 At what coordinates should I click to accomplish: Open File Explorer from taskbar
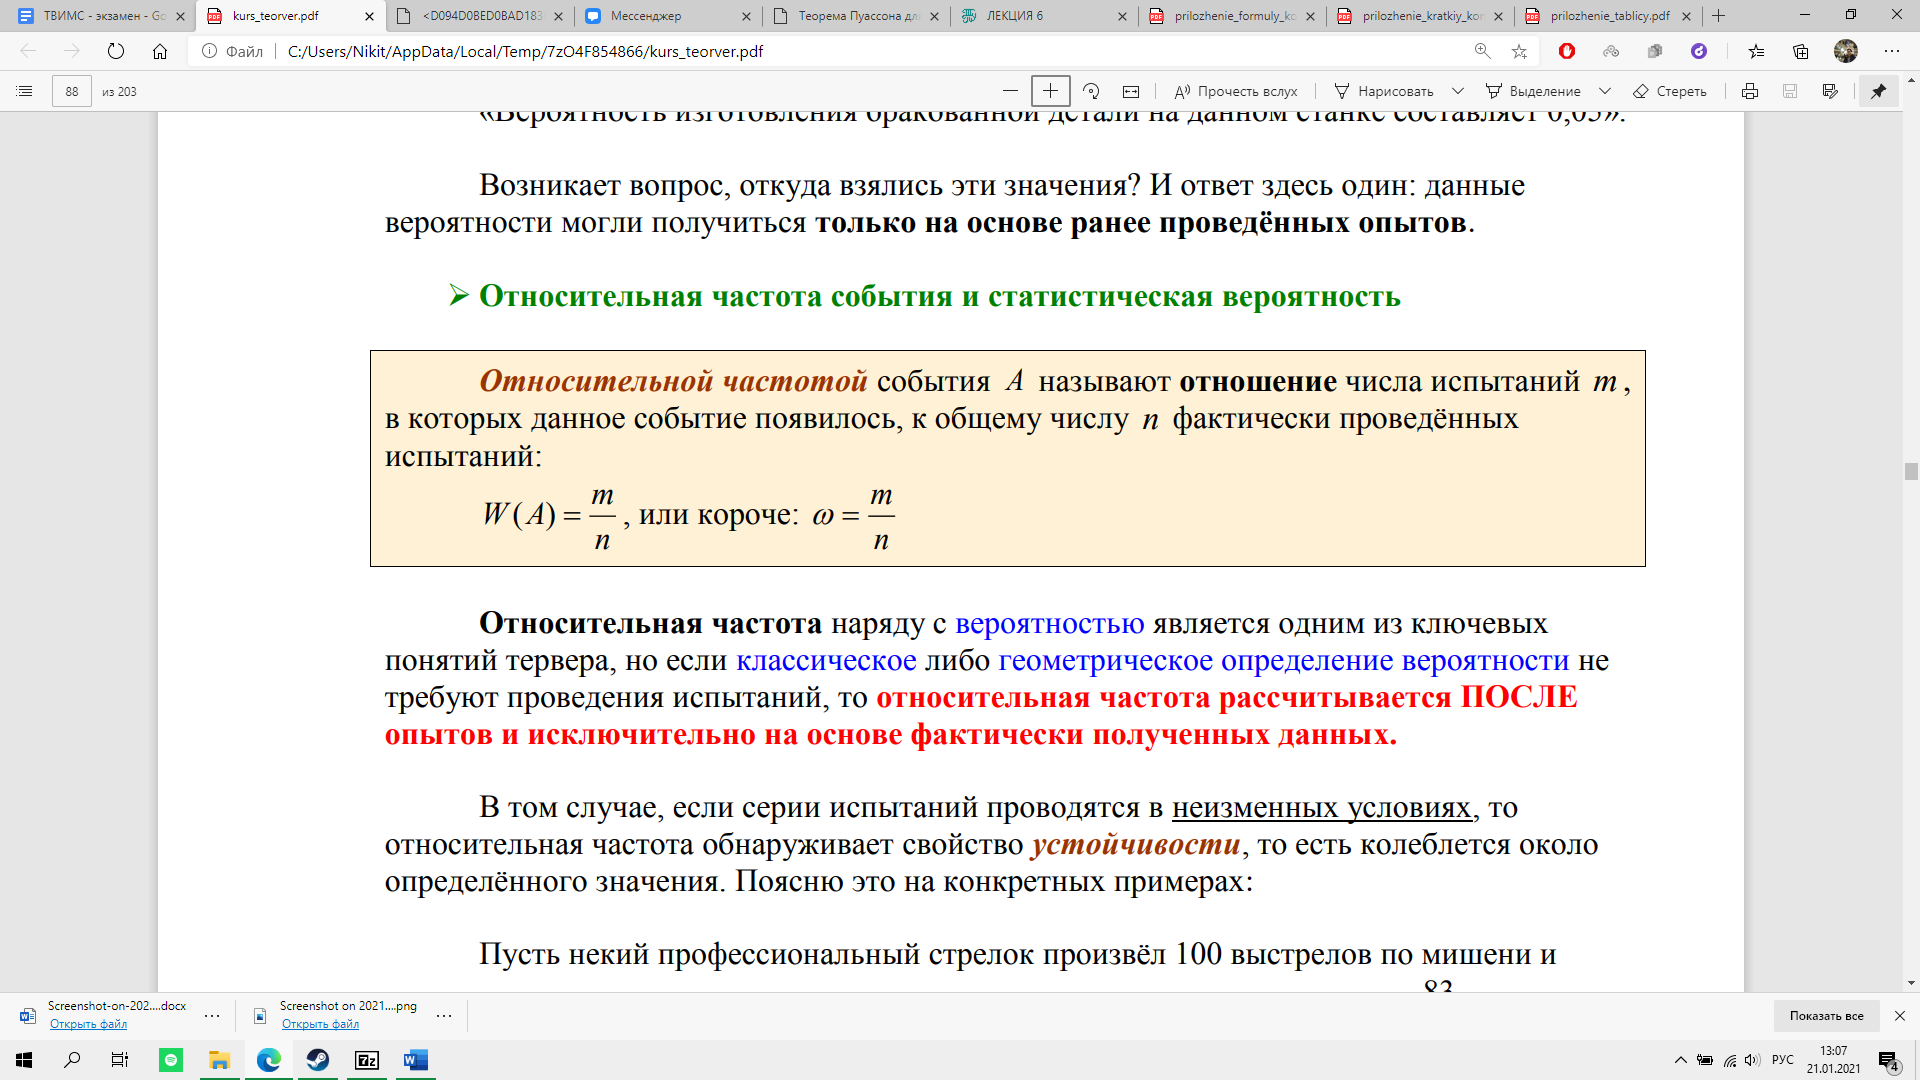[x=219, y=1060]
